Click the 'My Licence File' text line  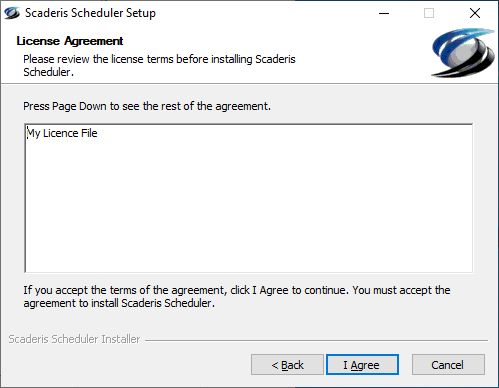coord(62,133)
